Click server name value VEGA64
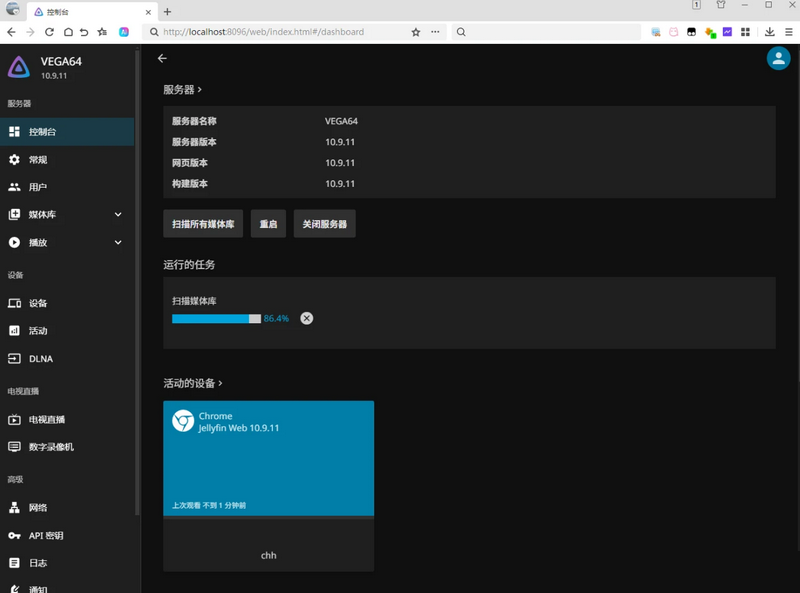Viewport: 800px width, 593px height. 341,121
